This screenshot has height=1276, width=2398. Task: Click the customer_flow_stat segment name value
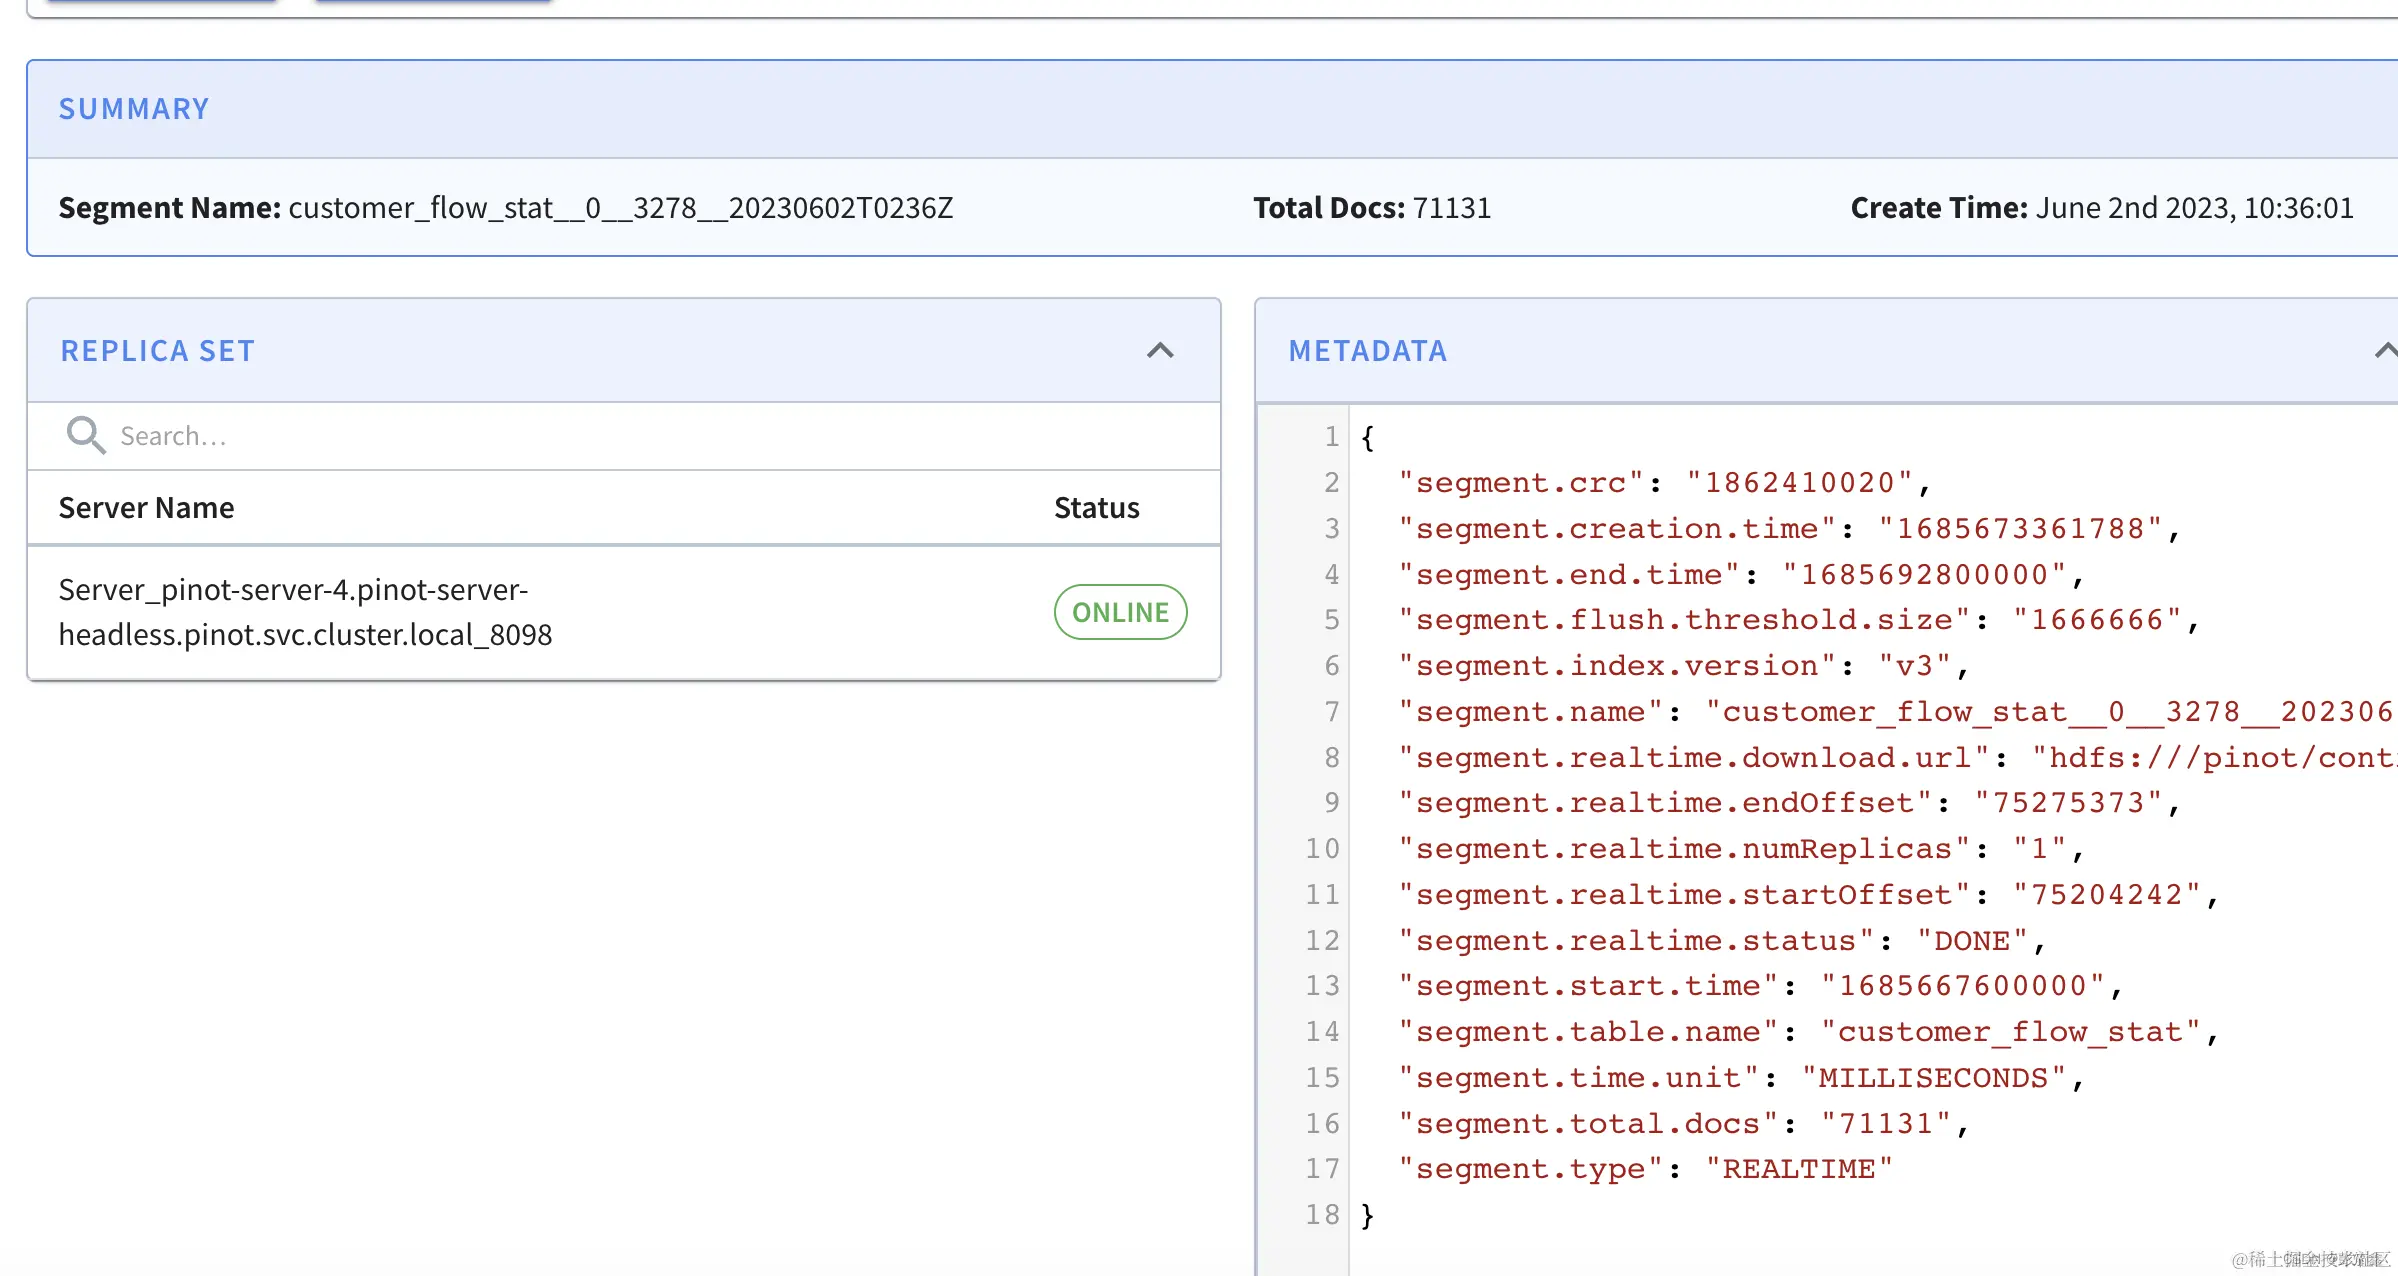tap(620, 208)
